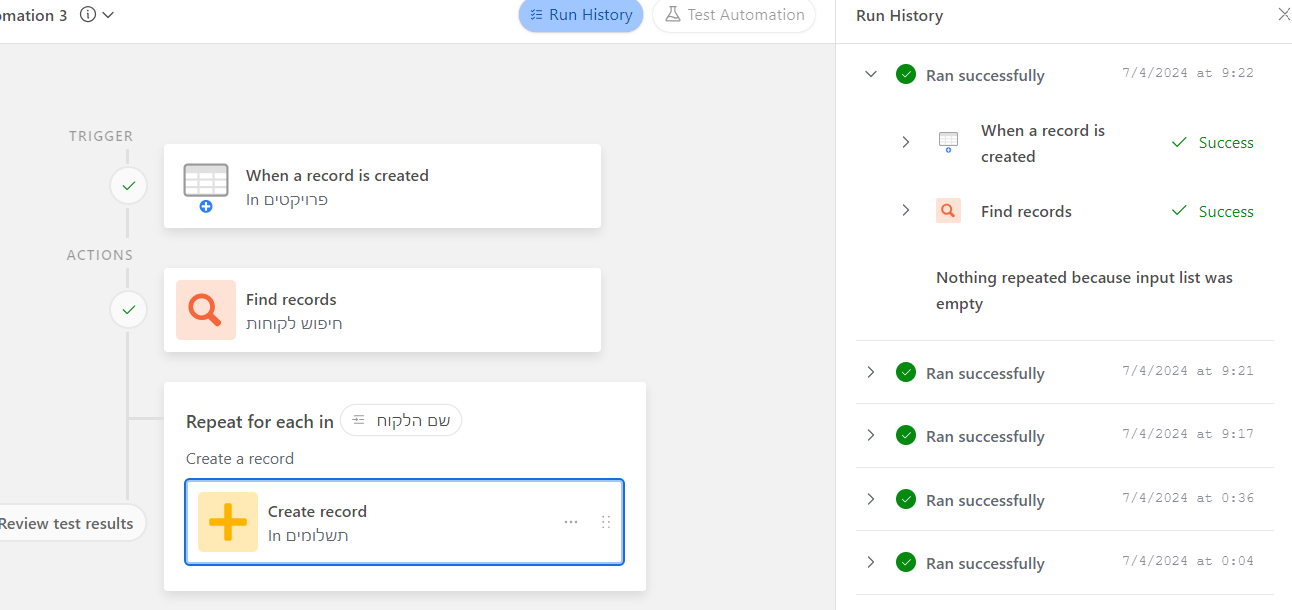1292x610 pixels.
Task: Click the trigger icon in Run History
Action: click(x=948, y=142)
